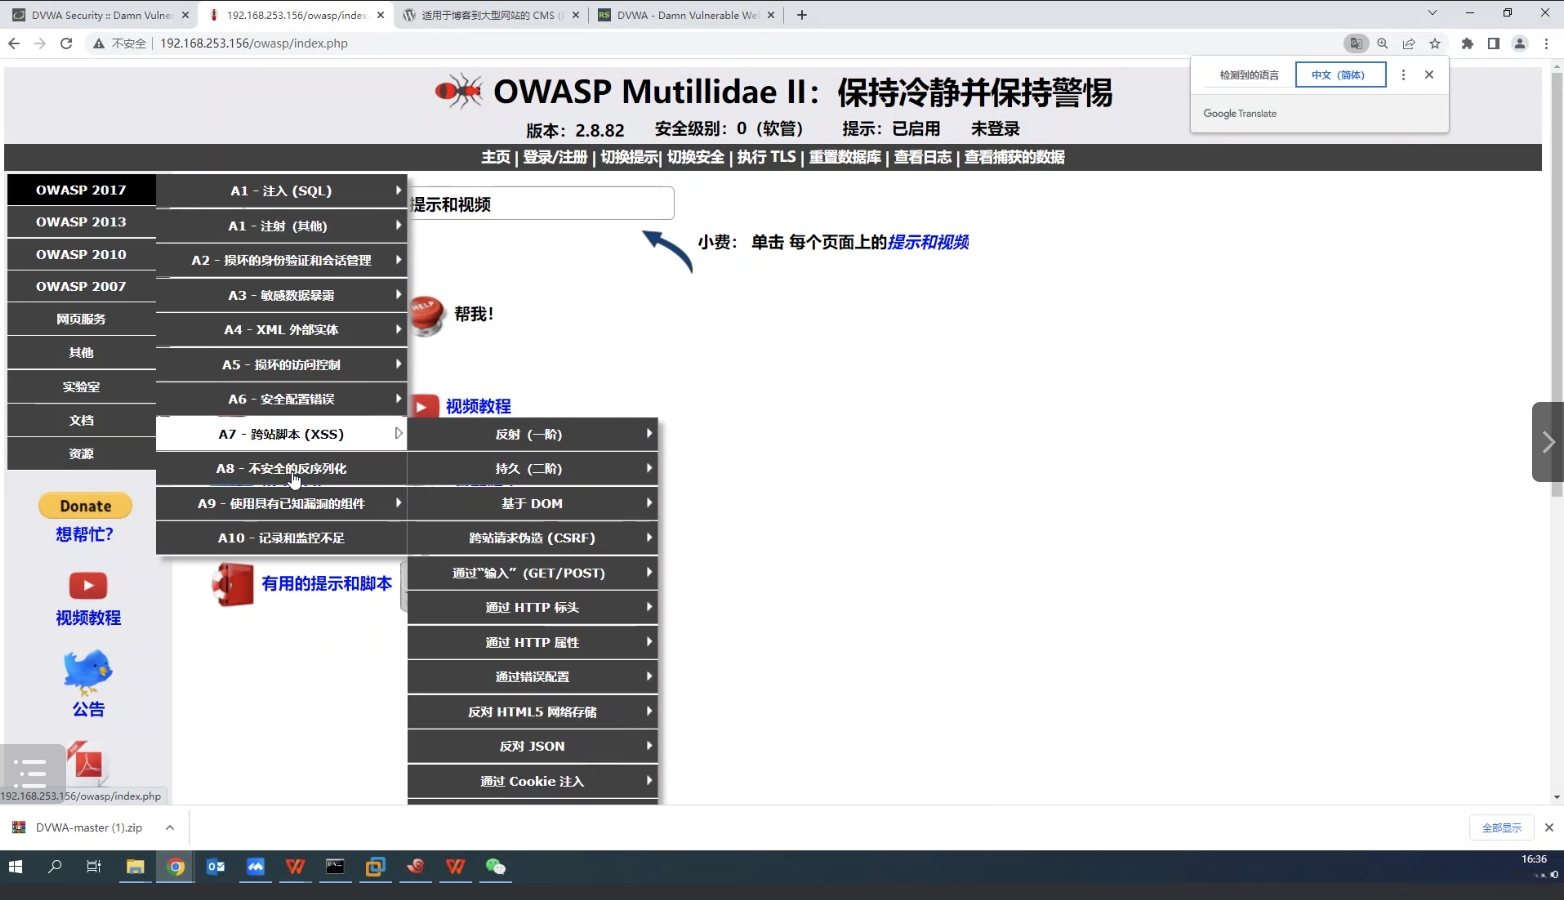
Task: Open the A7 - 跨站脚本 (XSS) menu item
Action: tap(281, 434)
